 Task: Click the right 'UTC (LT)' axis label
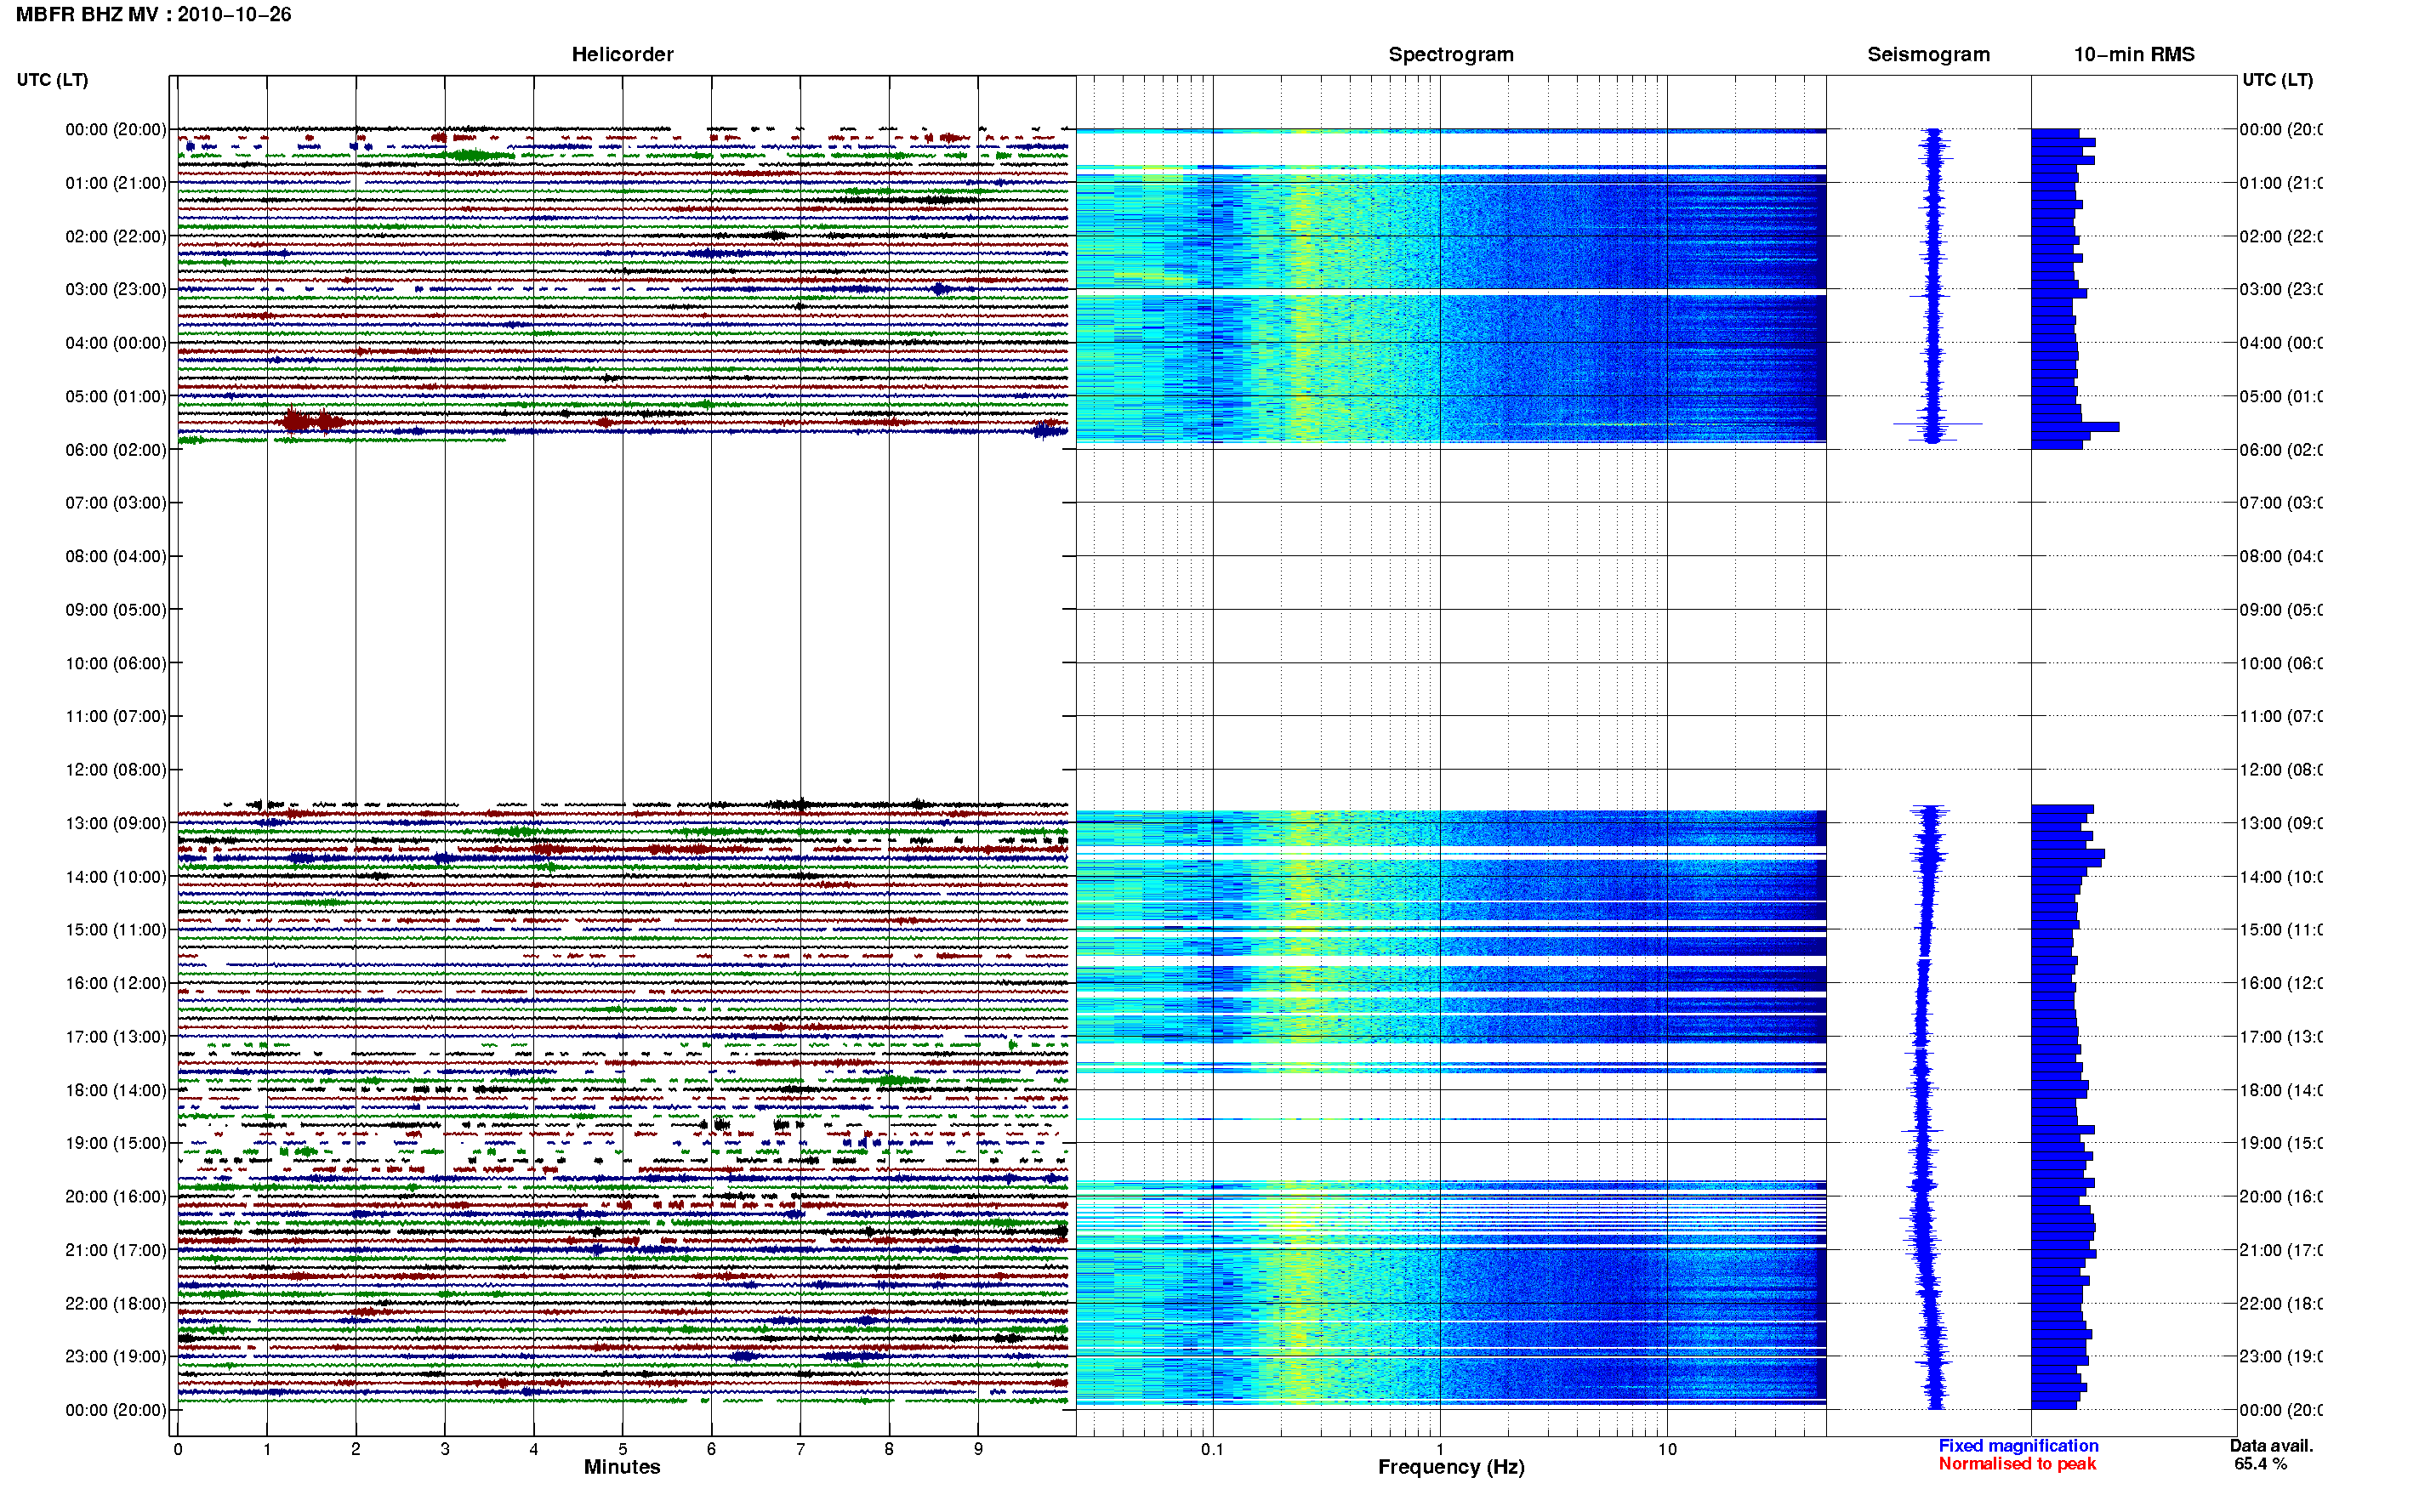click(2277, 80)
